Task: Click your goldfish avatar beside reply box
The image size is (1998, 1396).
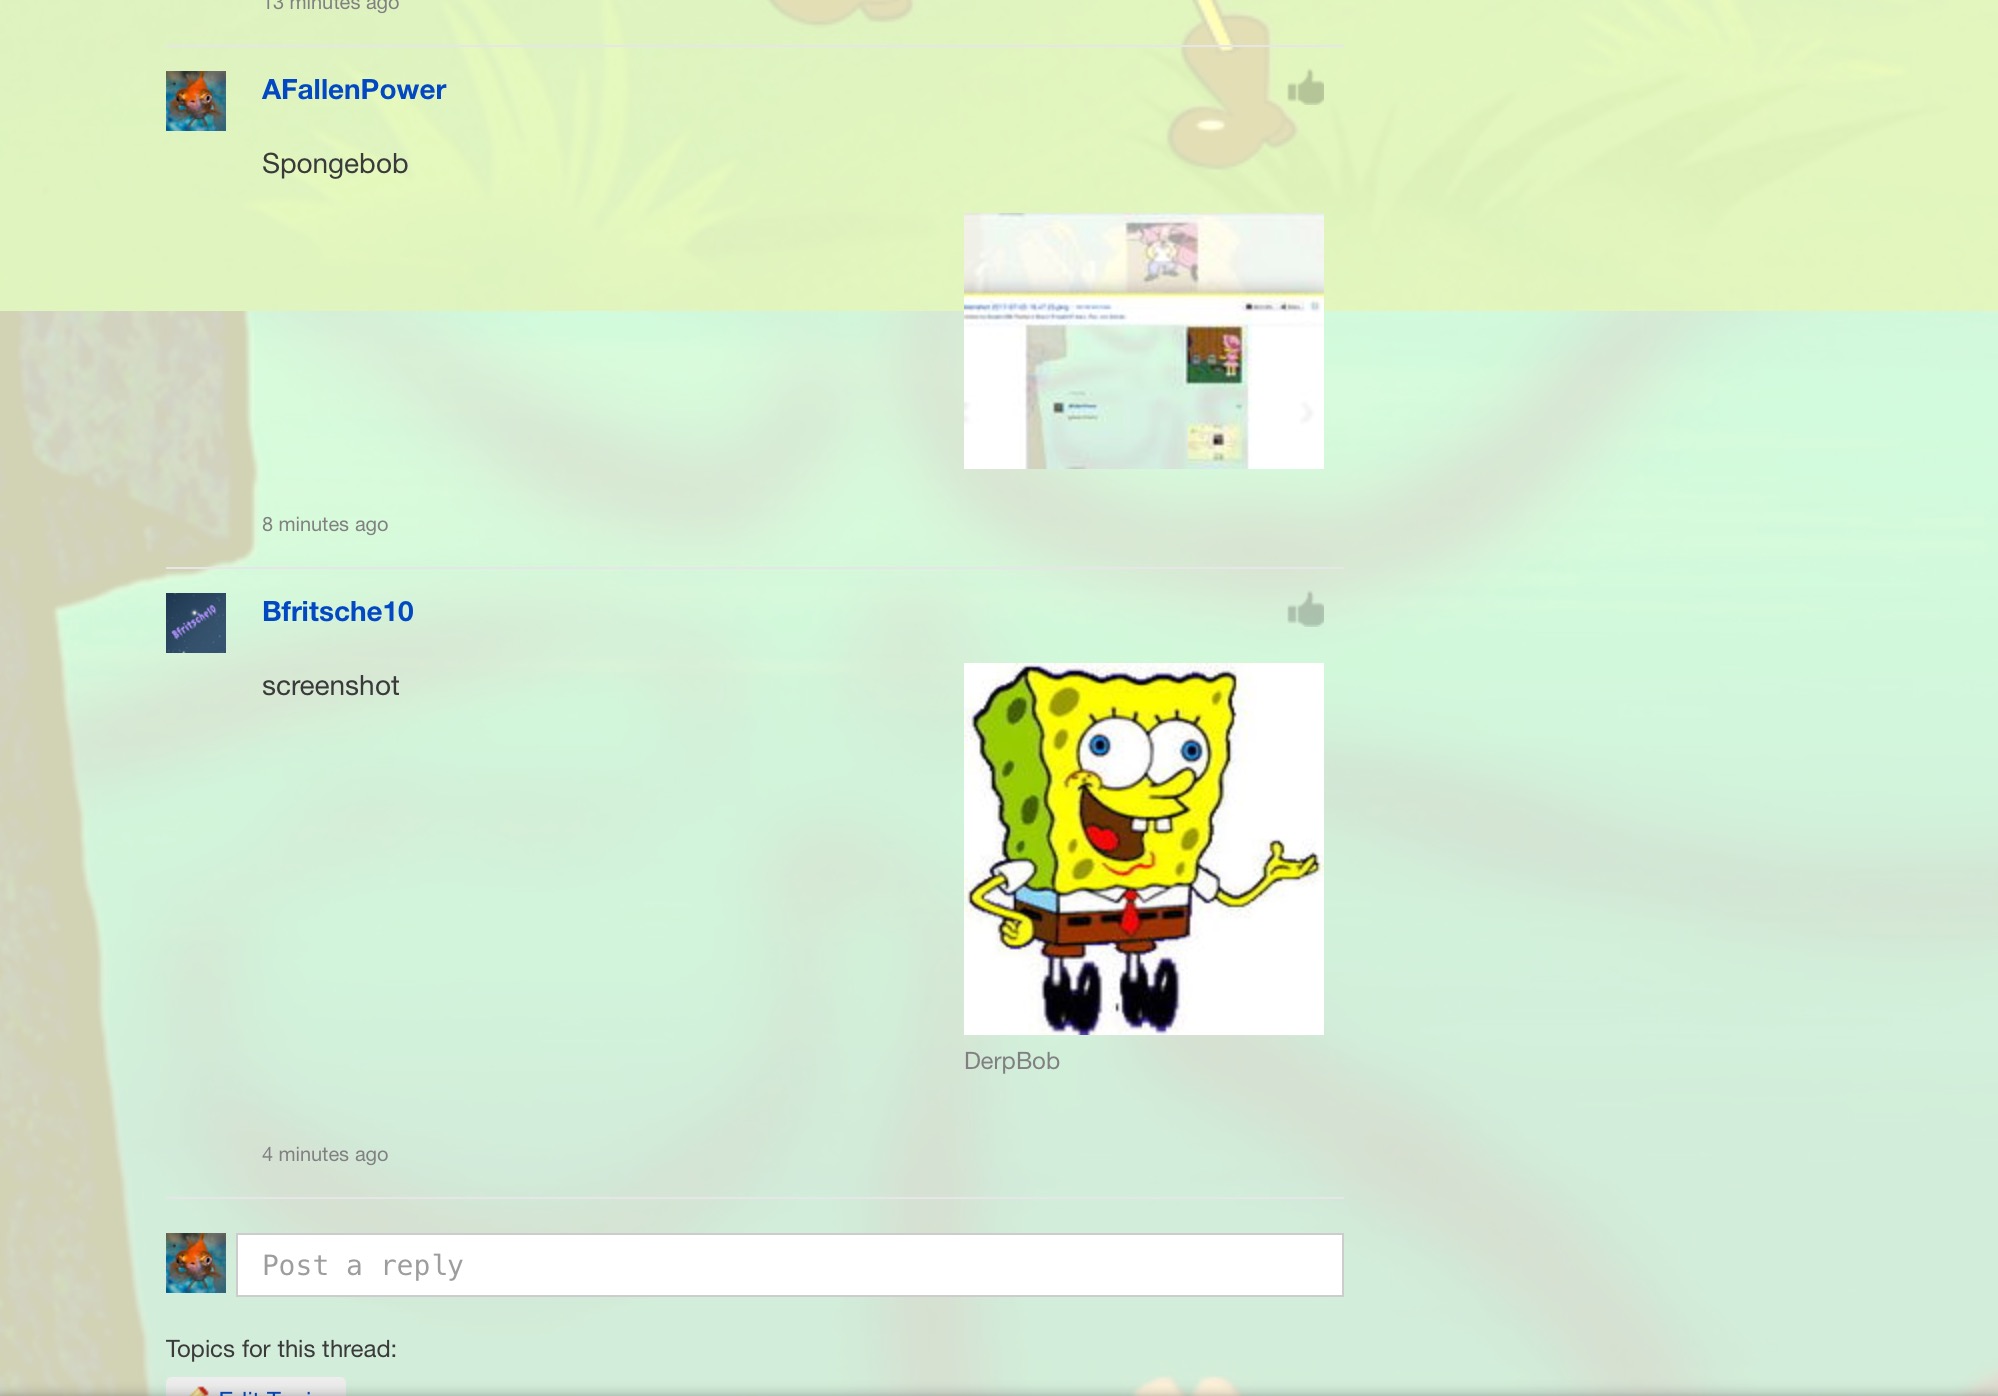Action: point(196,1263)
